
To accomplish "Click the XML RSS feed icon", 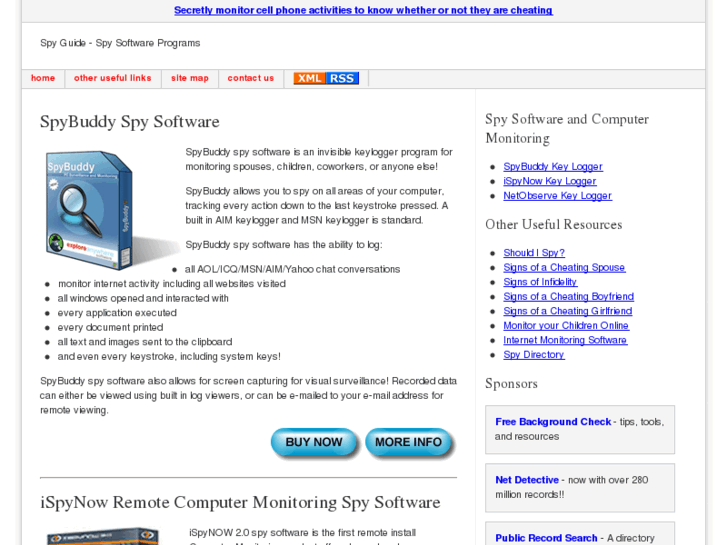I will tap(326, 78).
